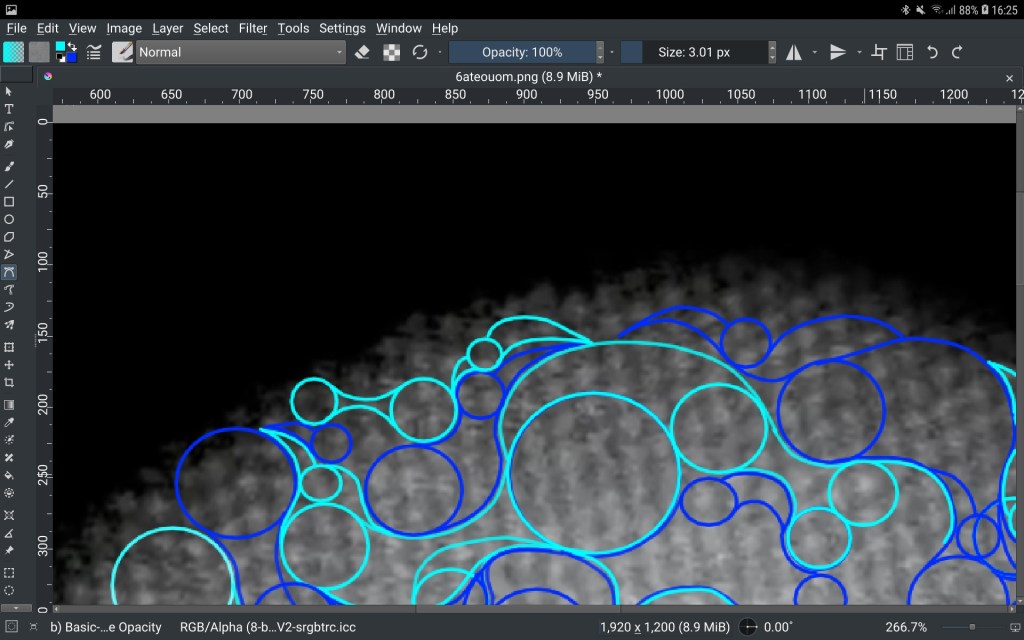Activate the Crop tool
The width and height of the screenshot is (1024, 640).
coord(9,383)
